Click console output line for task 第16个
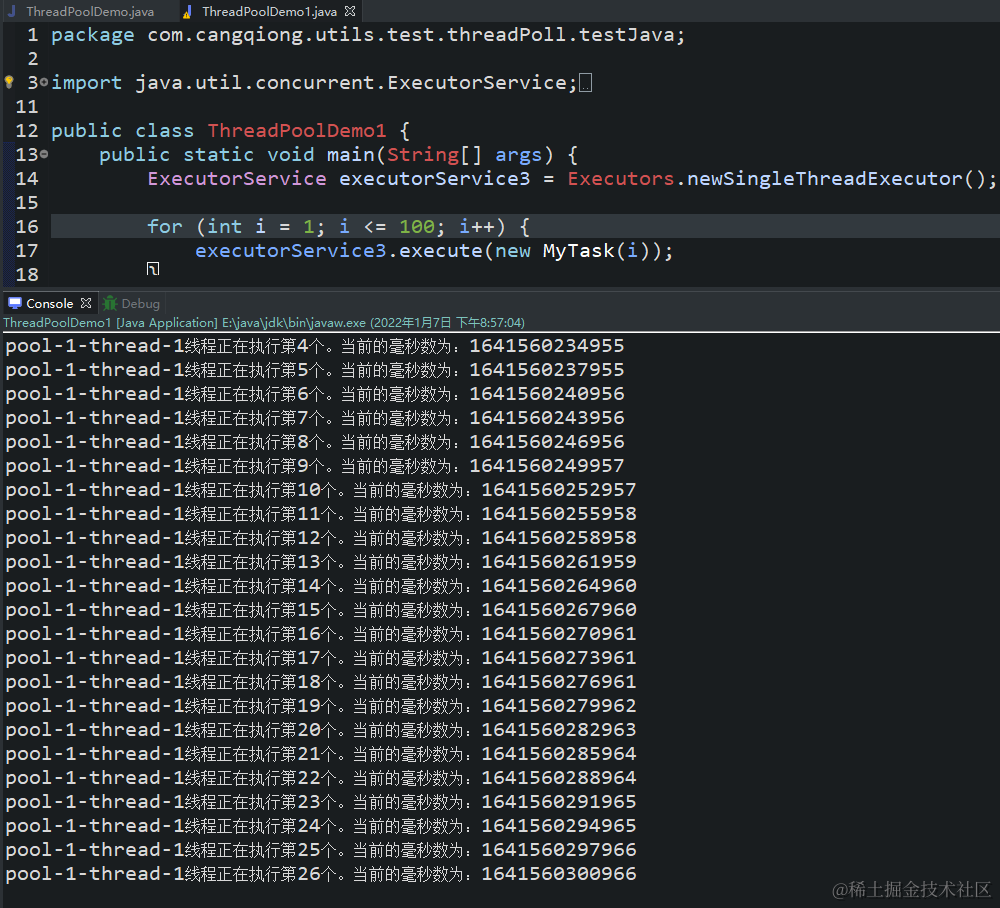This screenshot has width=1000, height=908. 321,634
